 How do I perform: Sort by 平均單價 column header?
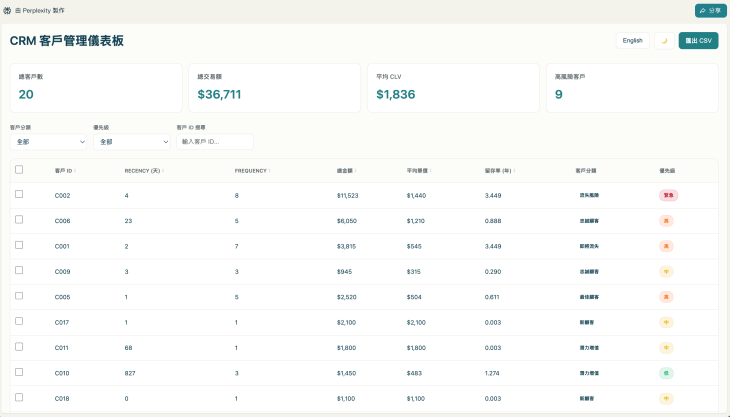tap(419, 171)
